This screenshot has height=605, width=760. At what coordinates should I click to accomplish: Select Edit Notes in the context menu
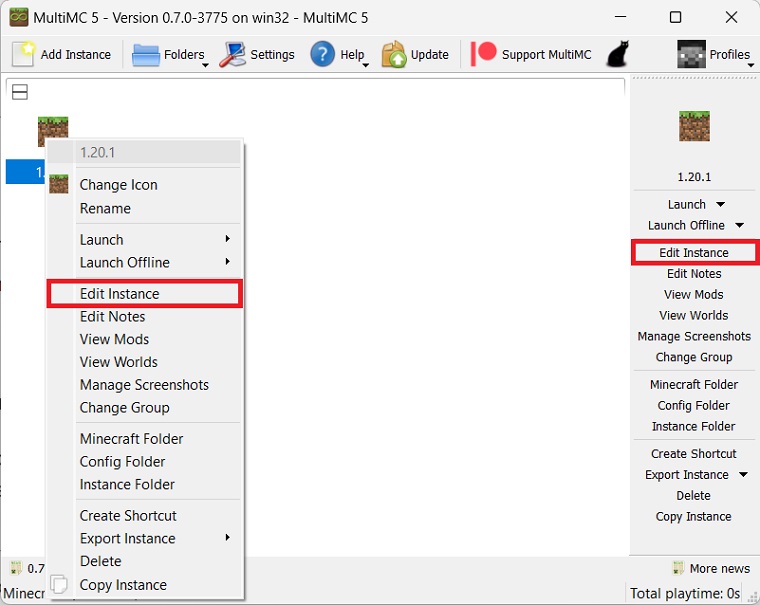click(144, 317)
